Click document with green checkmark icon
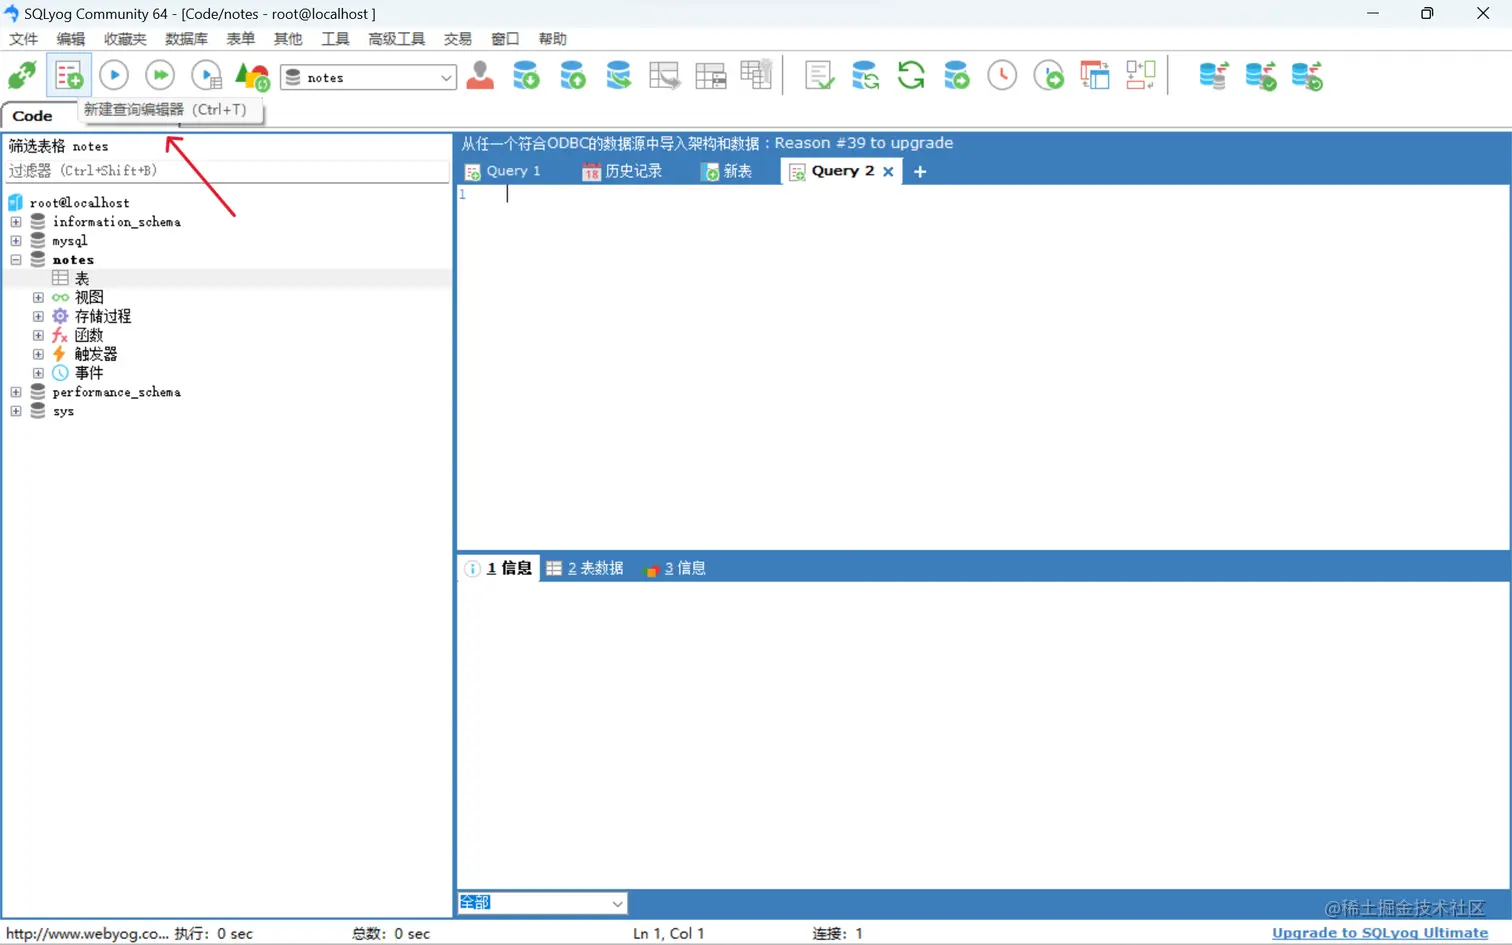 tap(819, 76)
